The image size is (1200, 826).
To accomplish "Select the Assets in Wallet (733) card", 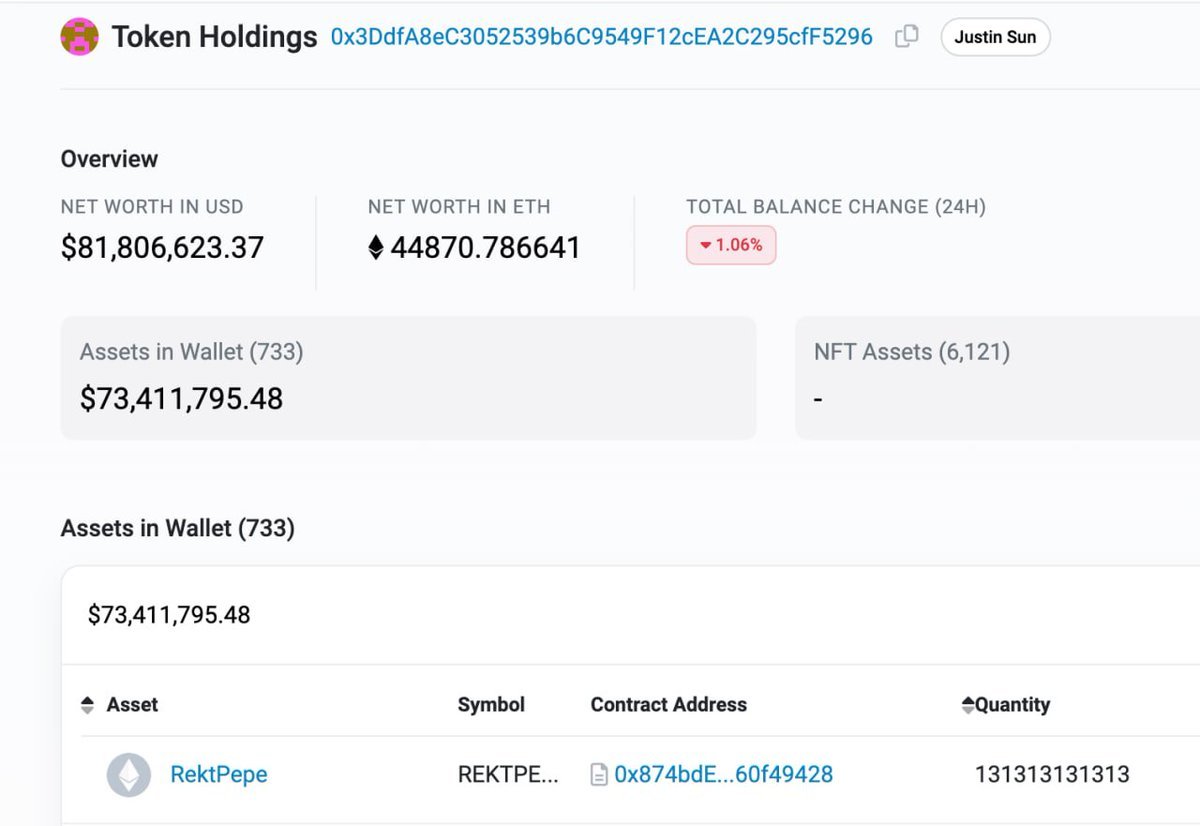I will [x=408, y=378].
